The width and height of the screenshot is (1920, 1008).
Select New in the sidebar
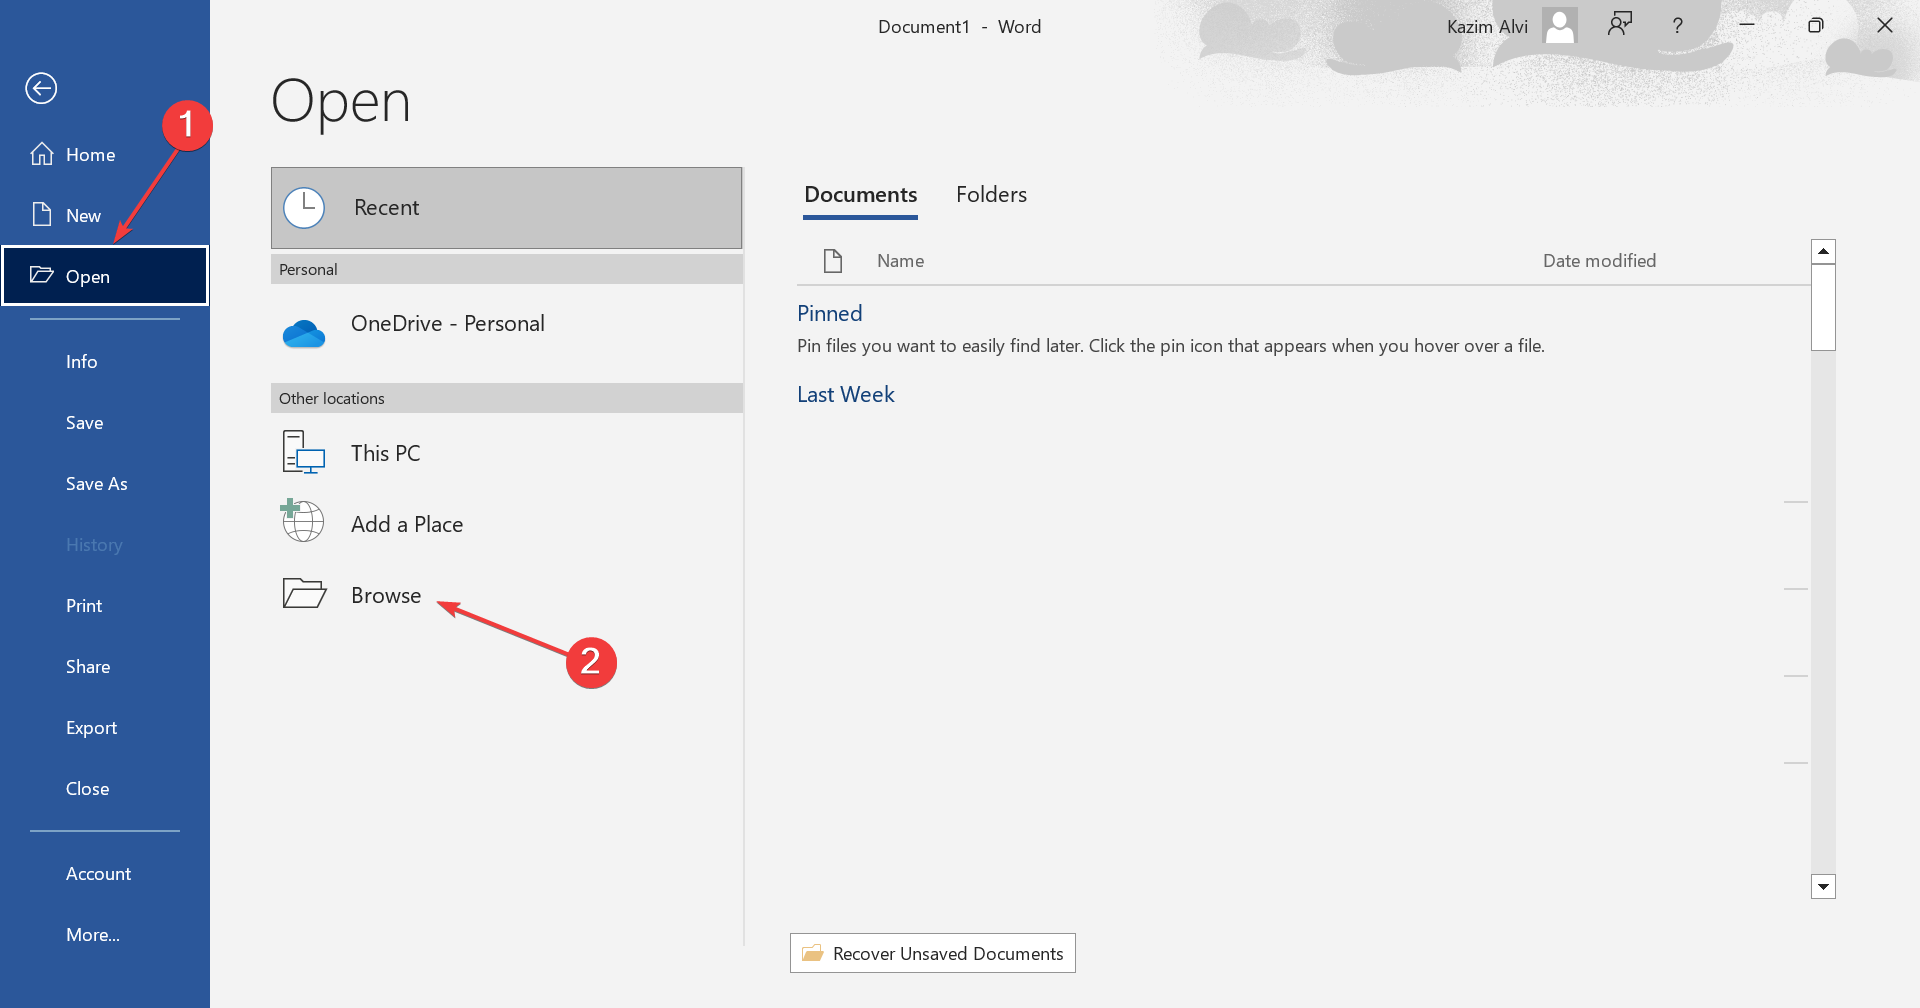[x=104, y=215]
